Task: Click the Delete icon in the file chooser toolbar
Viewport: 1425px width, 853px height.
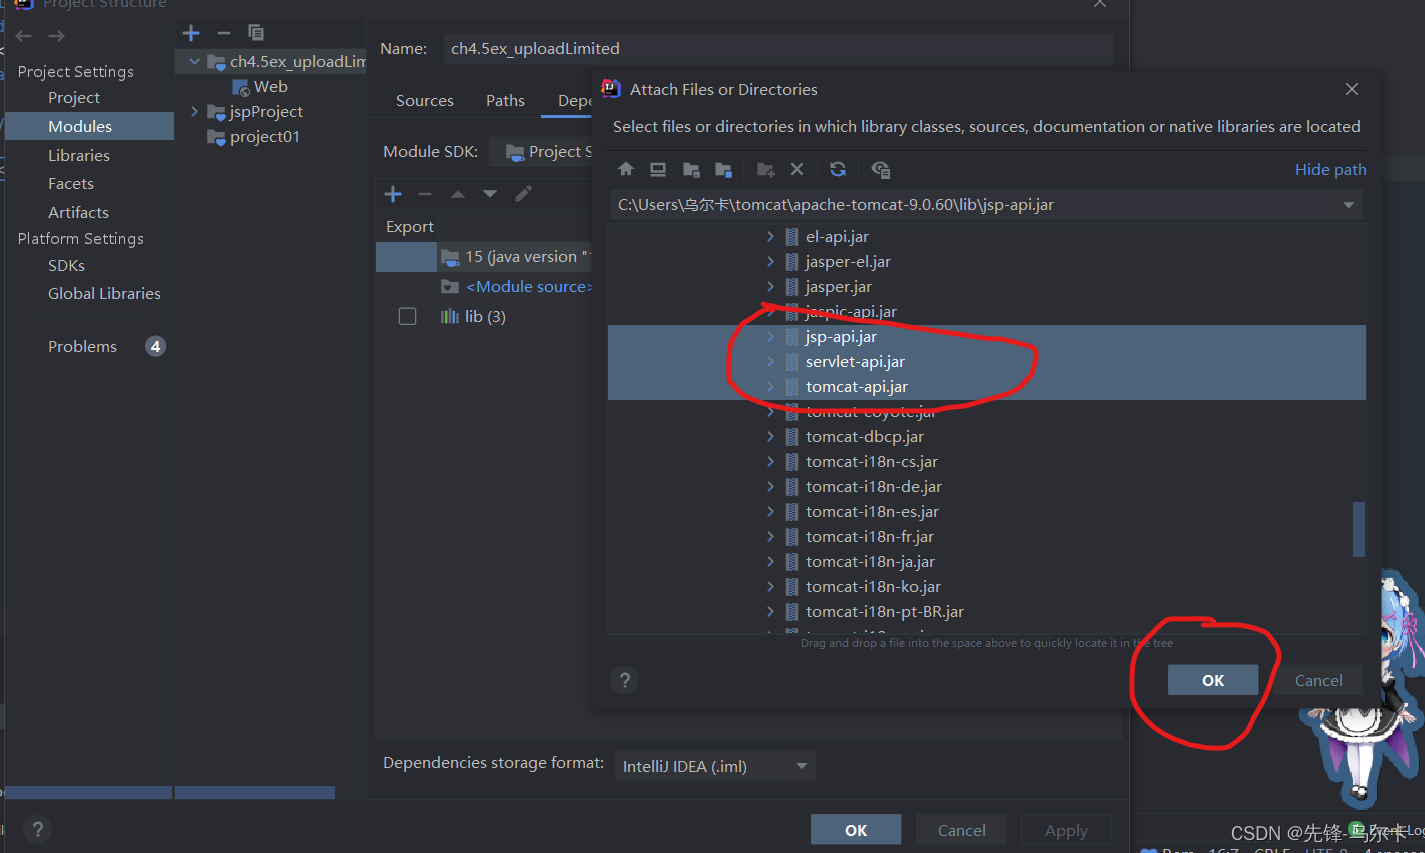Action: tap(797, 169)
